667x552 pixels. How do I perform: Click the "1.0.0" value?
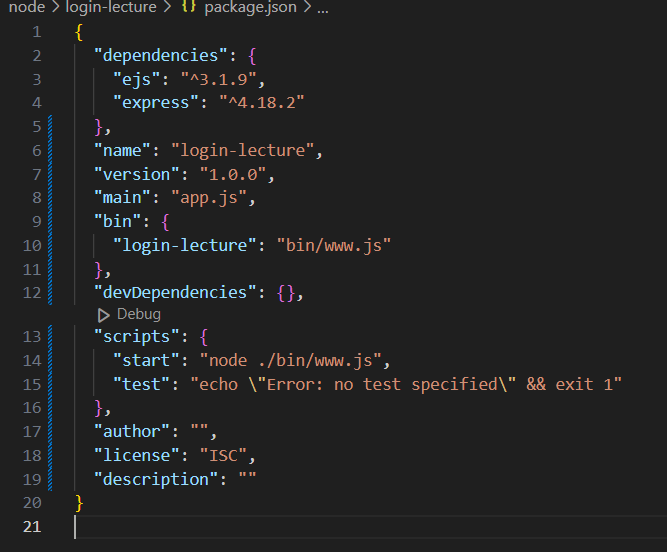(x=233, y=174)
